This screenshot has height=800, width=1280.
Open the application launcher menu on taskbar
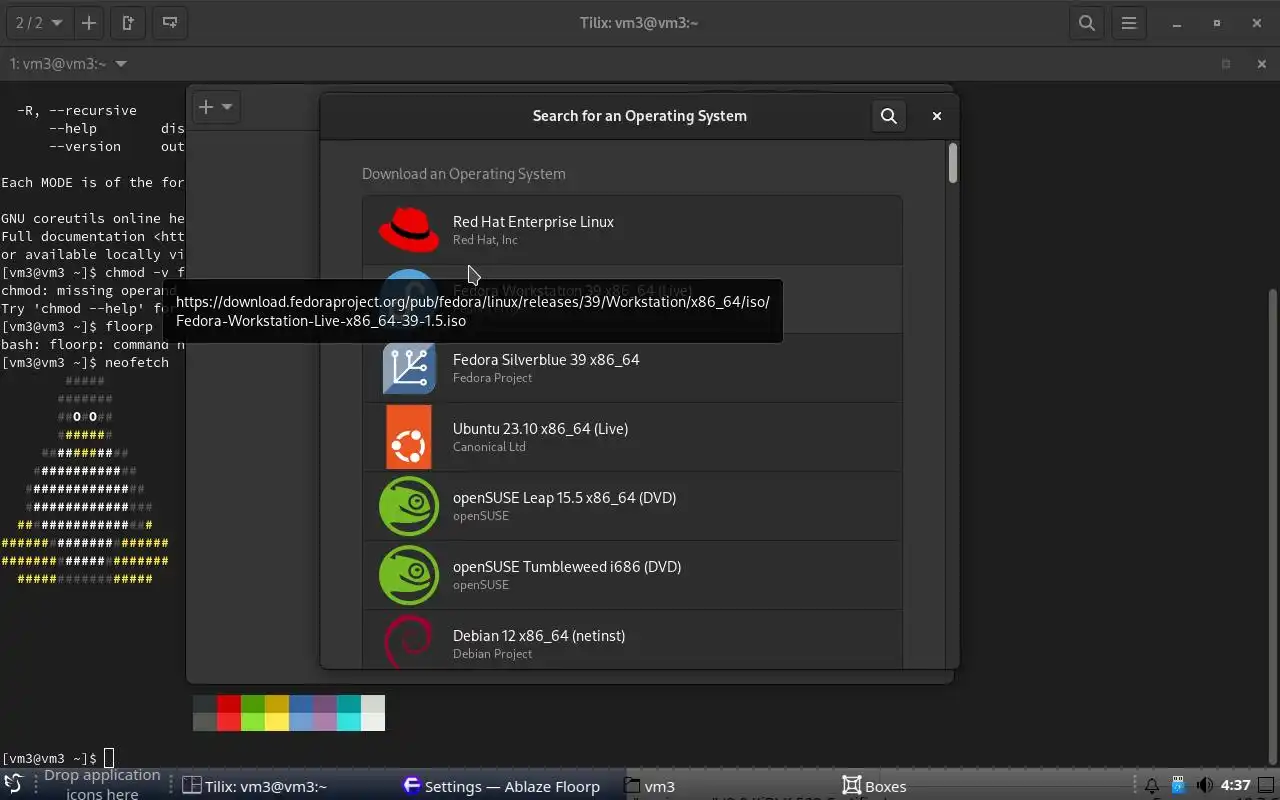13,785
